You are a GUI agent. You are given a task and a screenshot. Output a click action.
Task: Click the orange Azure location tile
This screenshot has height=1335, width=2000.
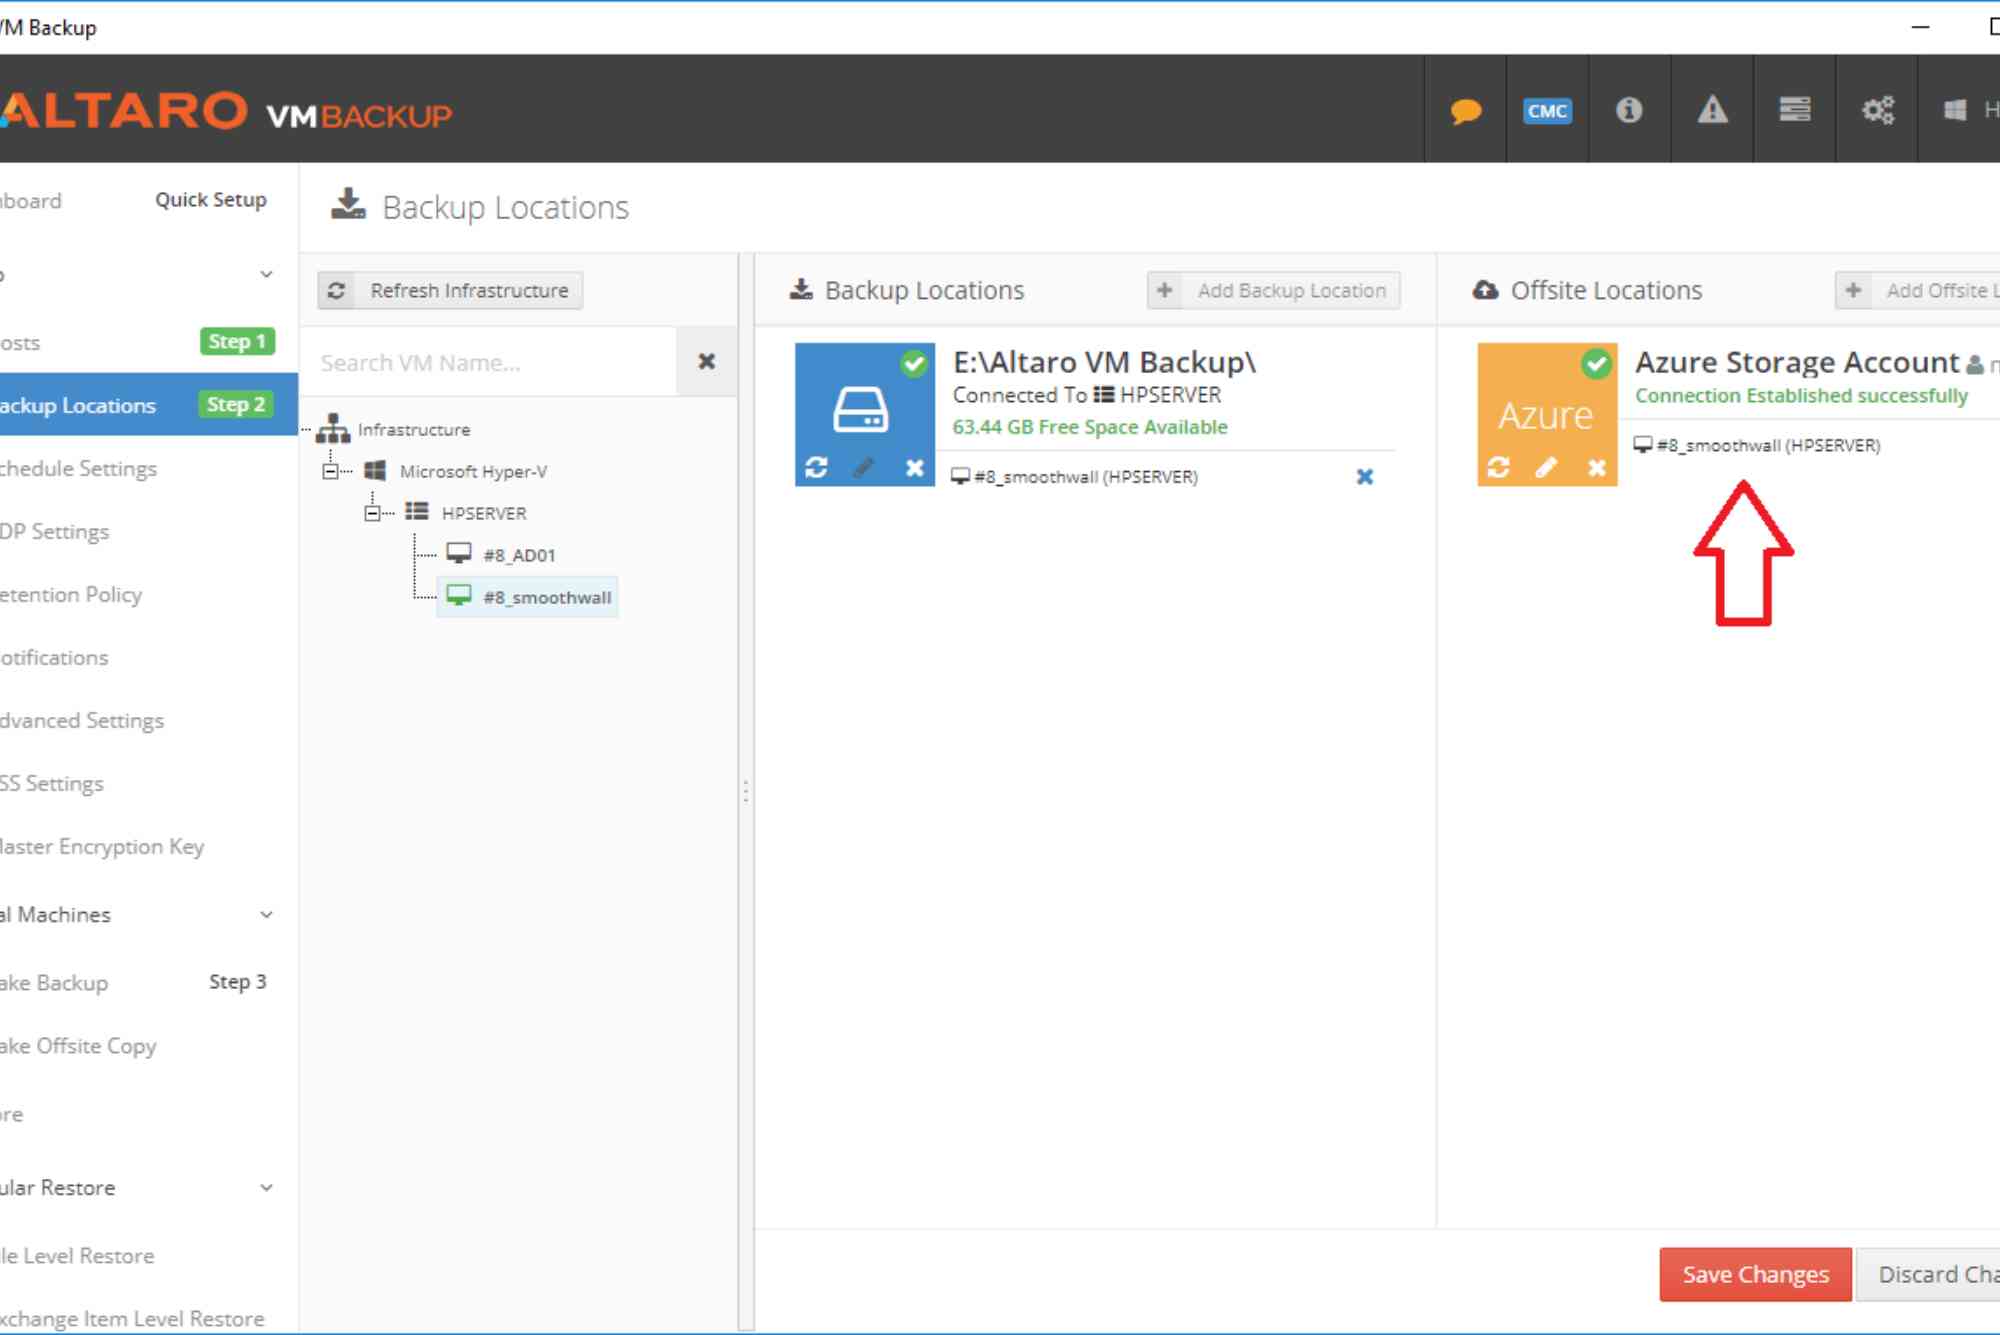(1547, 414)
